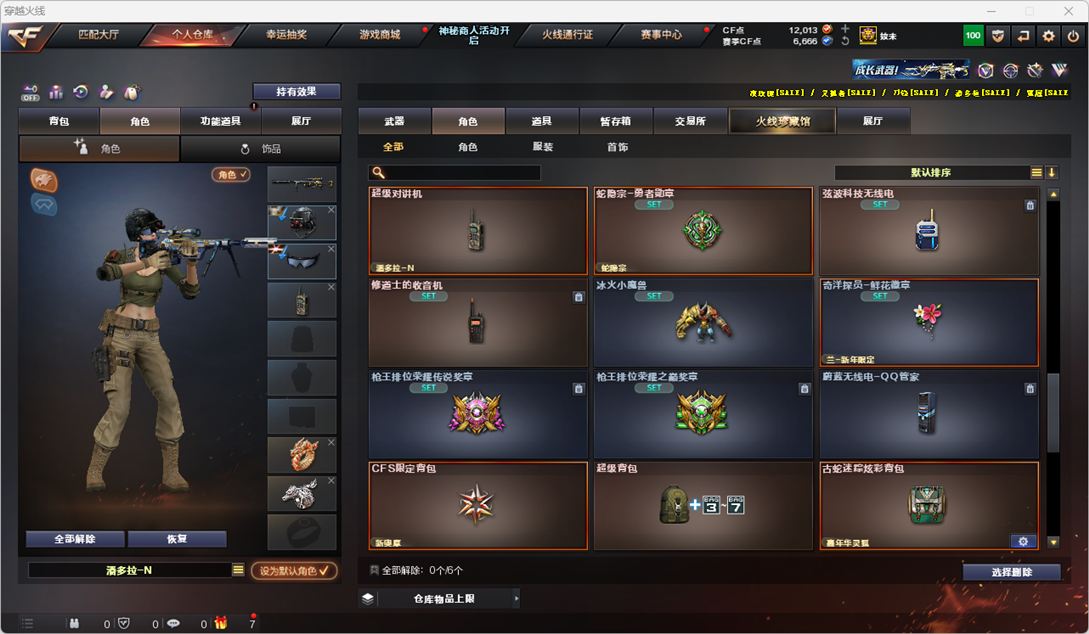Click the power exit icon
The image size is (1089, 634).
tap(1074, 35)
